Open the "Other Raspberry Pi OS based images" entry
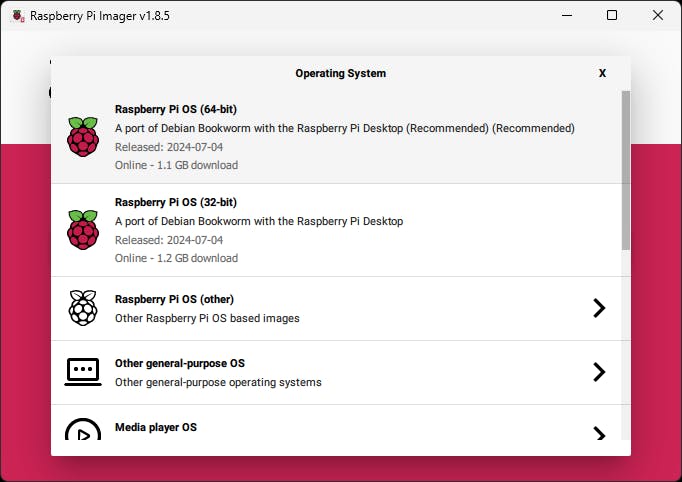The width and height of the screenshot is (682, 482). [x=207, y=318]
